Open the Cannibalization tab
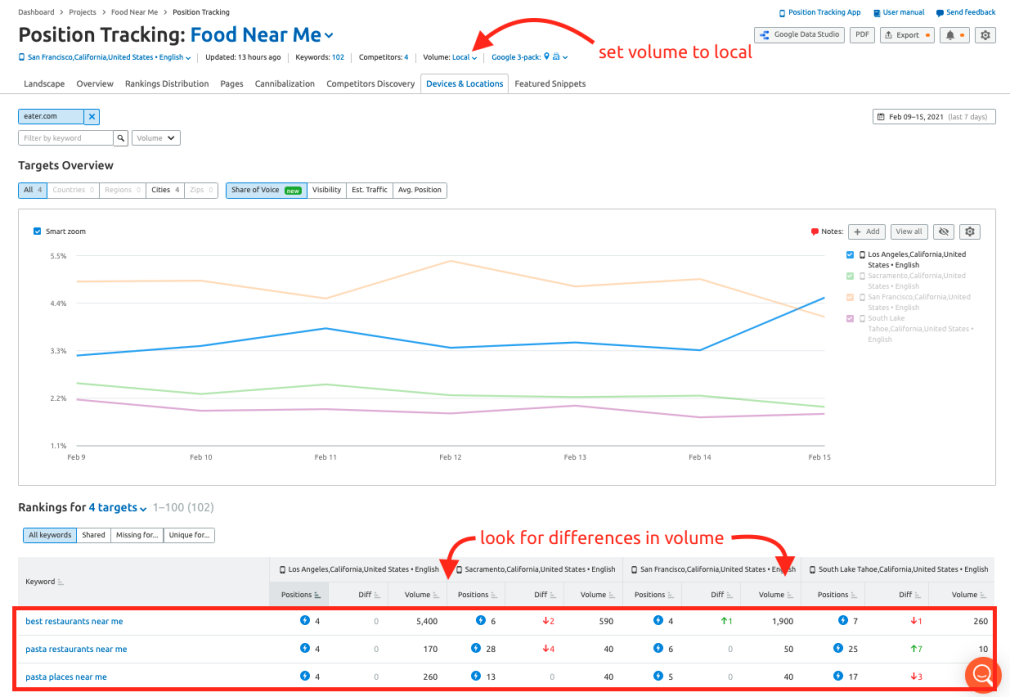Image resolution: width=1010 pixels, height=697 pixels. (x=285, y=84)
